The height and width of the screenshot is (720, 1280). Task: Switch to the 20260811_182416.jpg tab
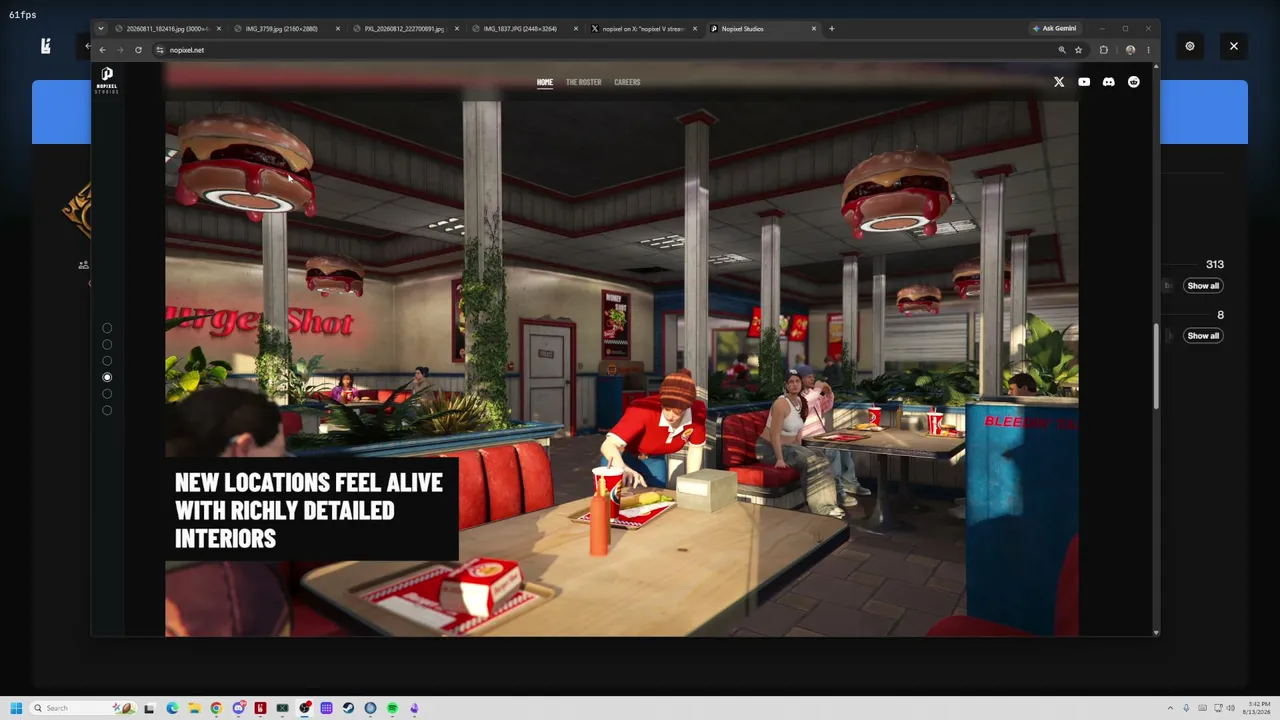pos(166,29)
